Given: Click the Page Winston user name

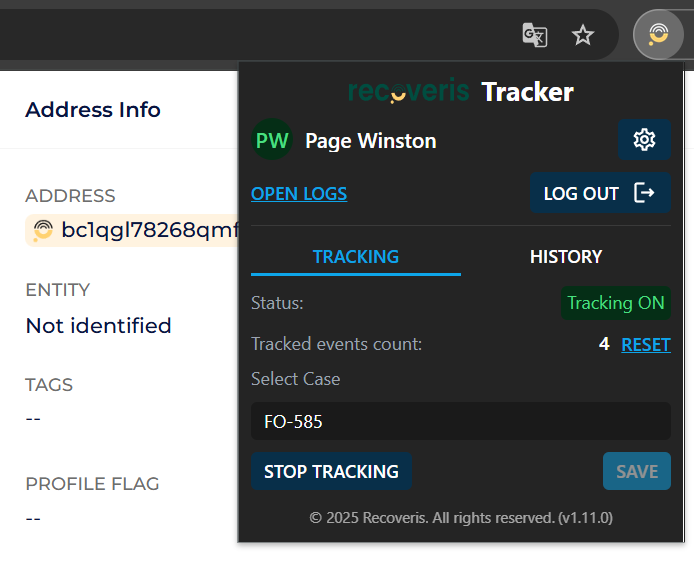Looking at the screenshot, I should click(x=370, y=141).
